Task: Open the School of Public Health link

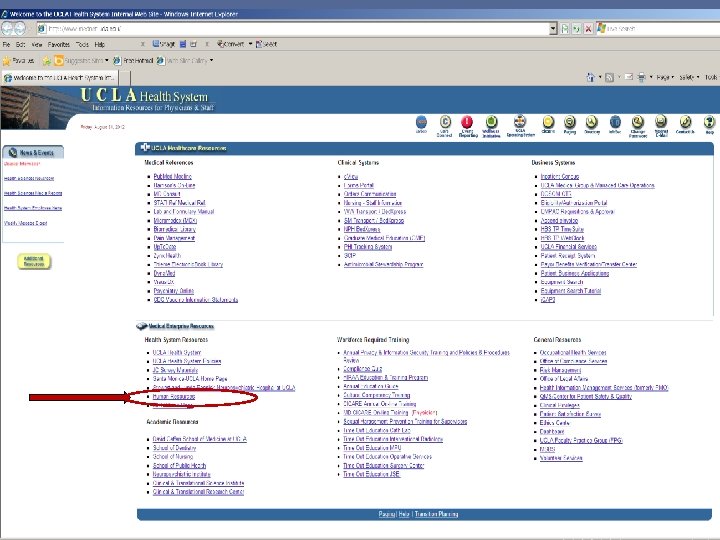Action: [179, 466]
